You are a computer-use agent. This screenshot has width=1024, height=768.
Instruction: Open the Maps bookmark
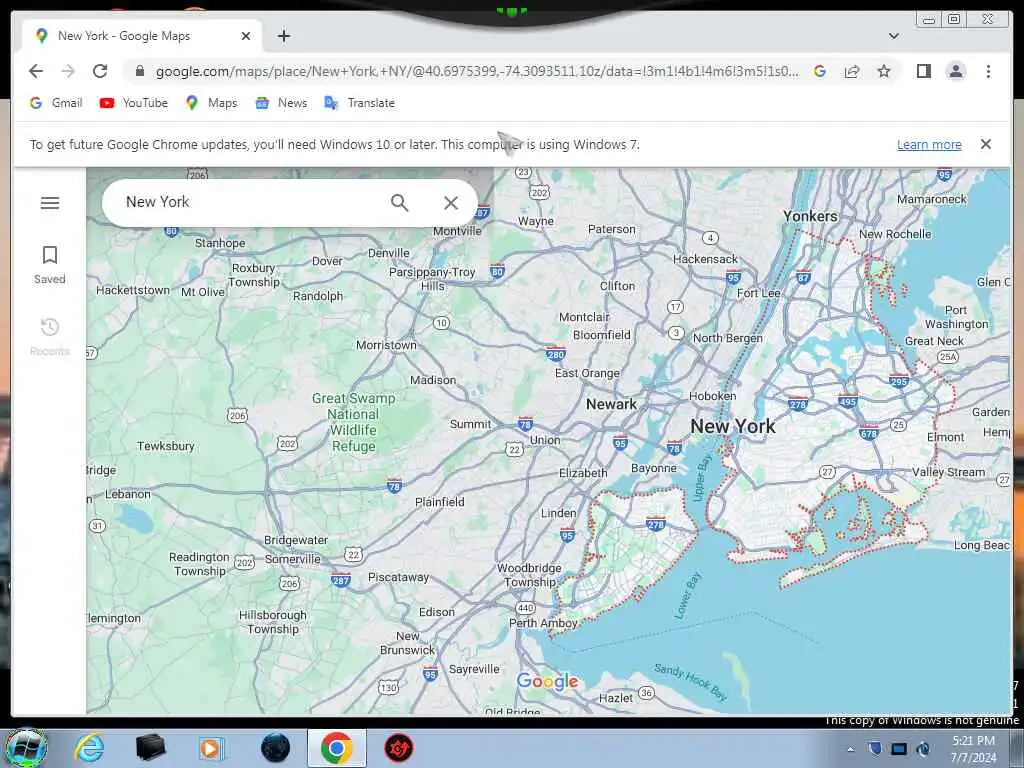click(x=211, y=103)
